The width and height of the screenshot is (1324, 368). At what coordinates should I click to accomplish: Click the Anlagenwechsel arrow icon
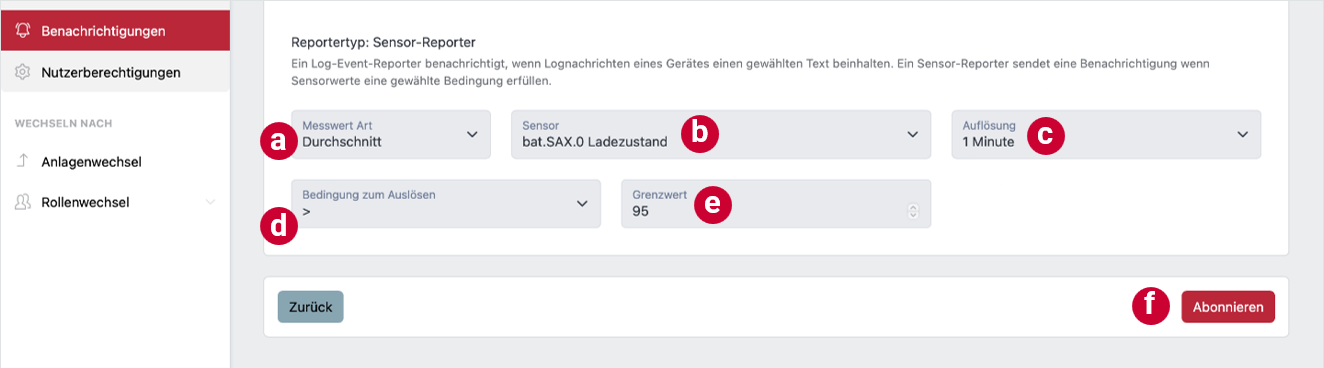coord(22,162)
